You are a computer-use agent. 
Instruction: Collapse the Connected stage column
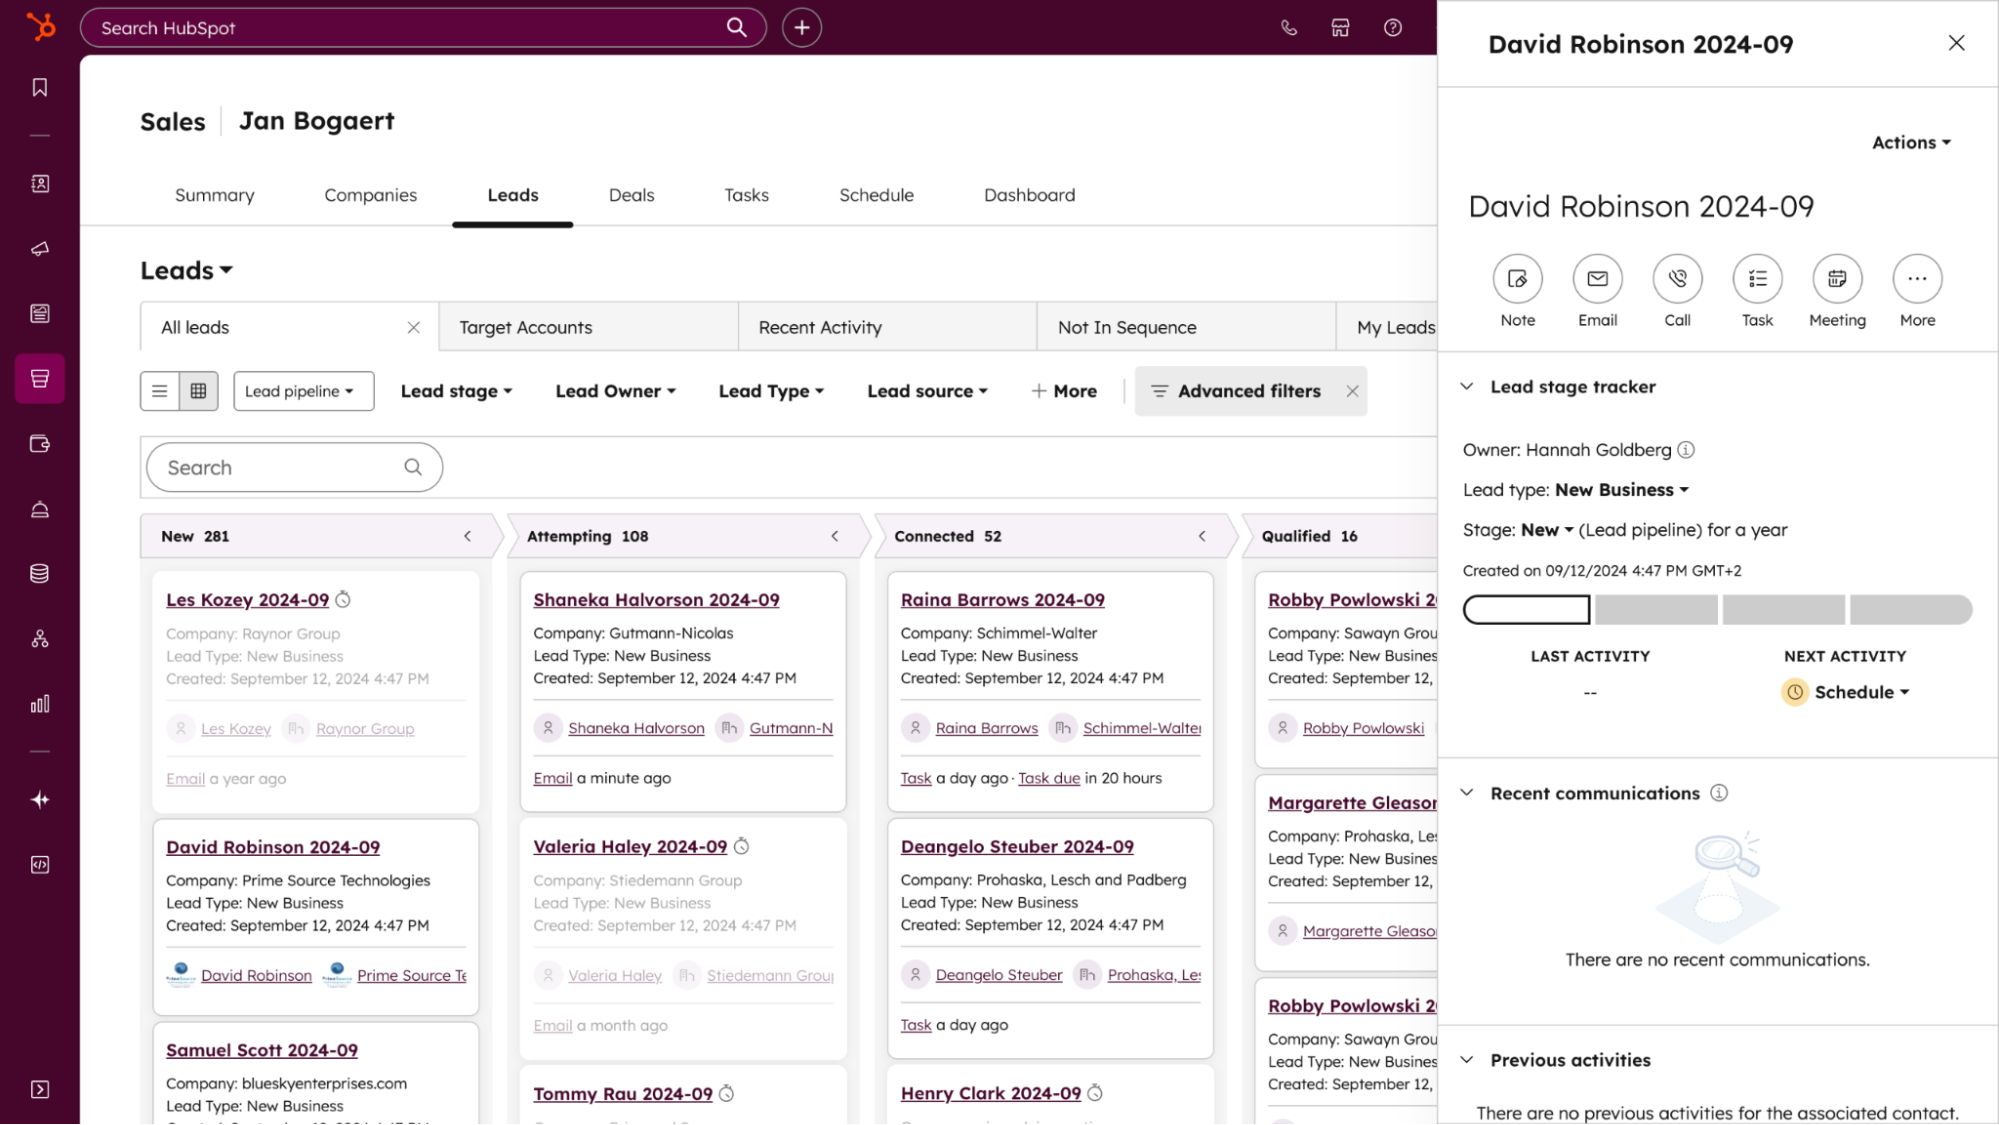pyautogui.click(x=1202, y=537)
